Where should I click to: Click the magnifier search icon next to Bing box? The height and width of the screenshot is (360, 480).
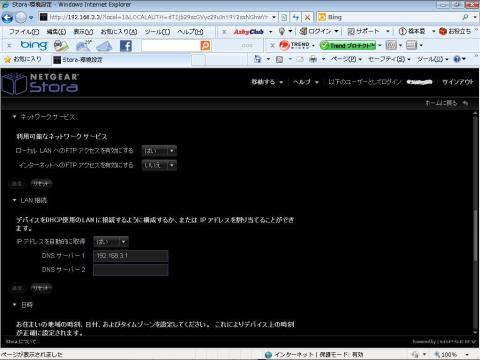[x=466, y=17]
